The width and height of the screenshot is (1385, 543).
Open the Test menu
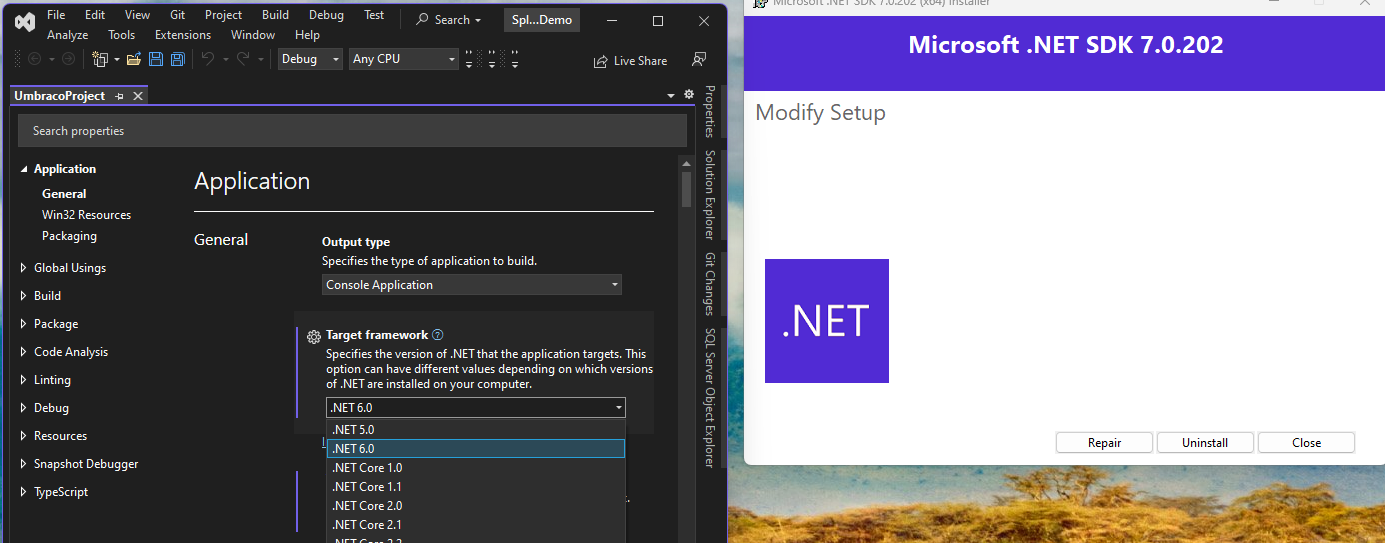pos(374,15)
